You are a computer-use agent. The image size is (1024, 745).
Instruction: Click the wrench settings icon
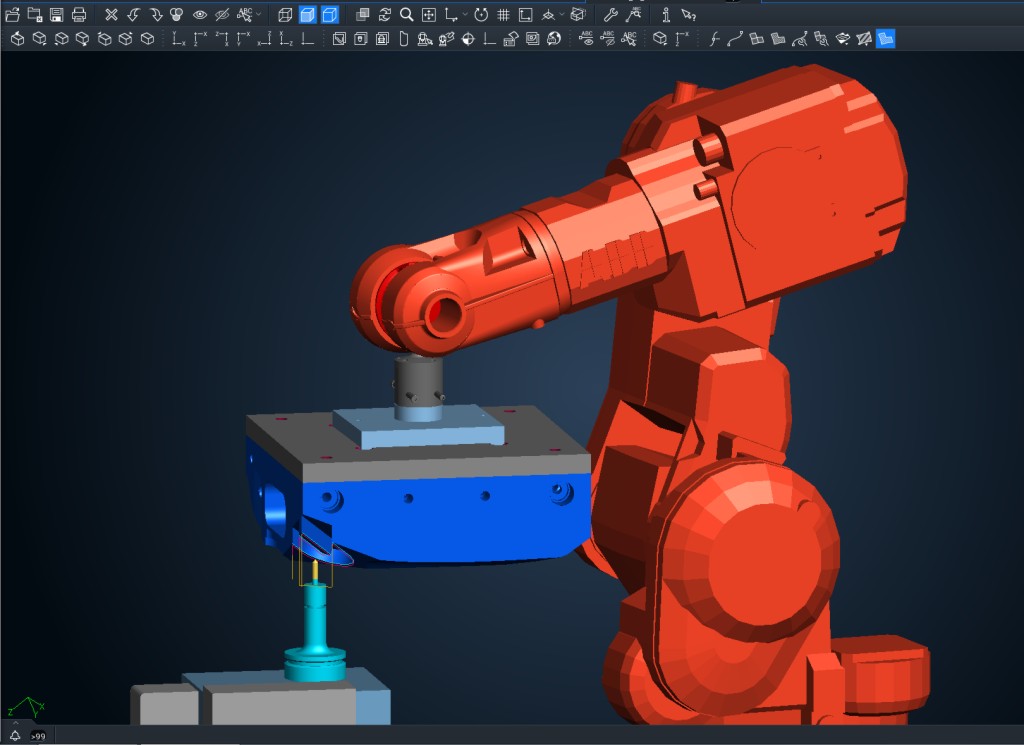pos(610,14)
